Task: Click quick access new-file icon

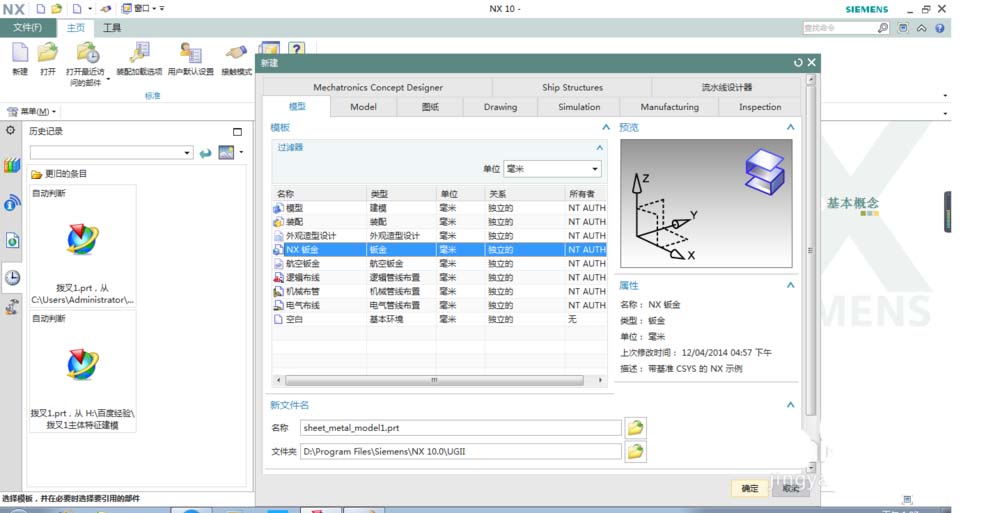Action: (x=41, y=9)
